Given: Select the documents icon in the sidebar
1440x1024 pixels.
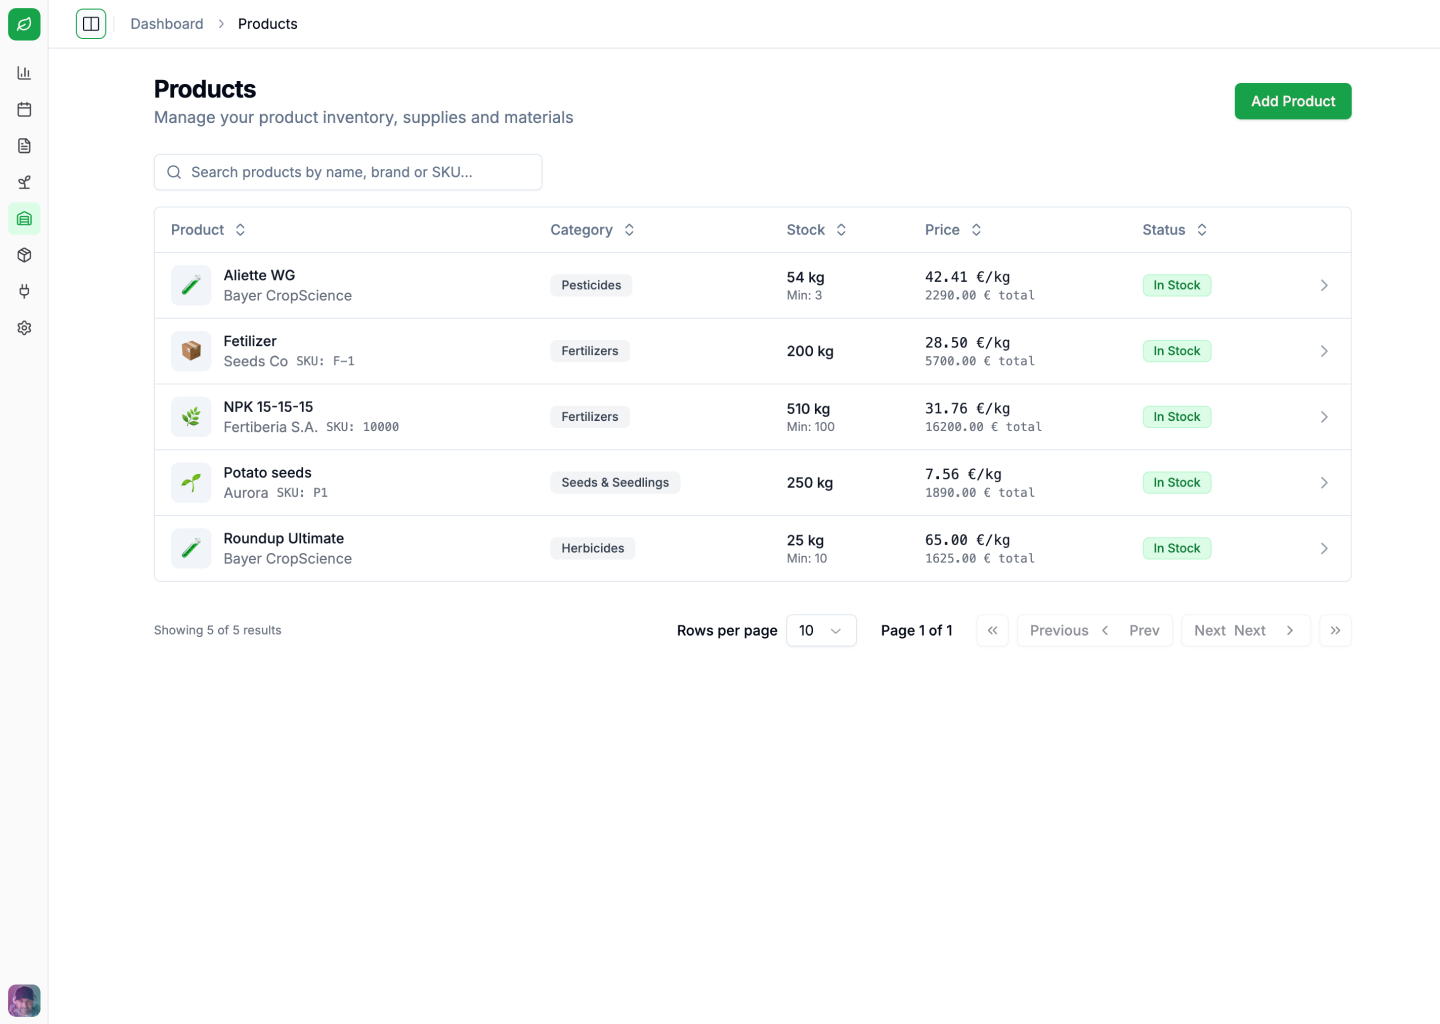Looking at the screenshot, I should 24,145.
